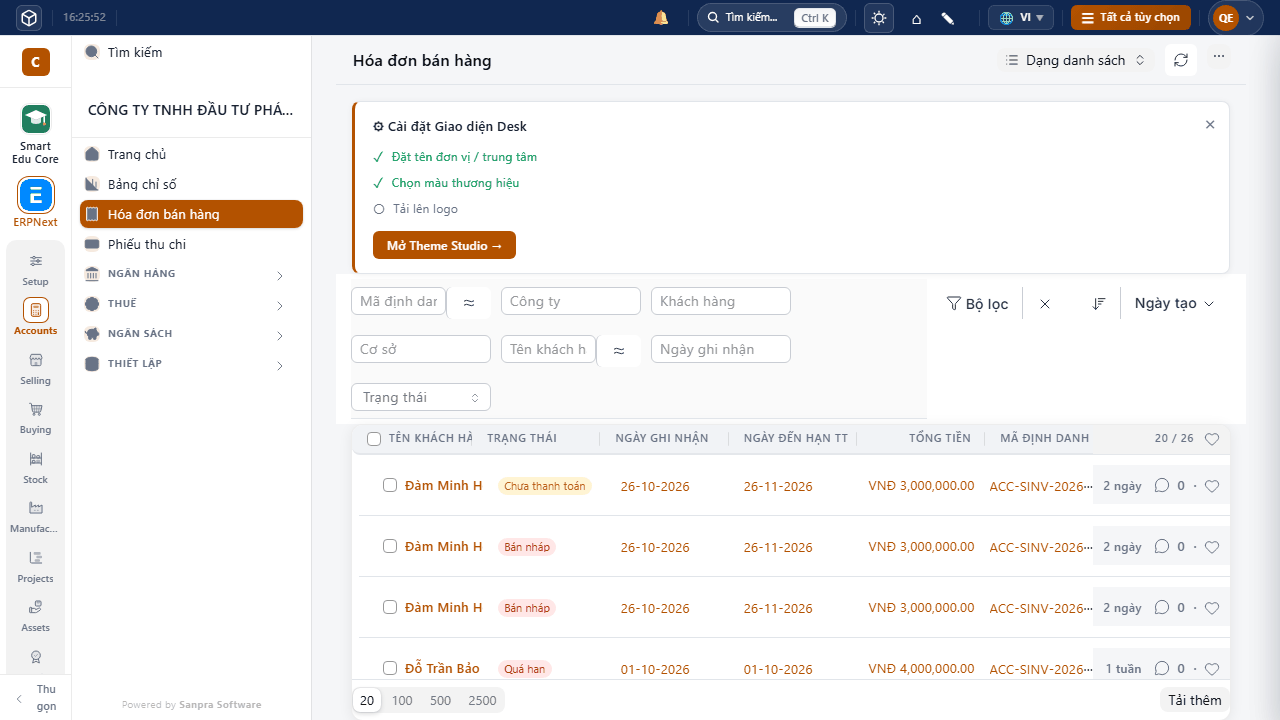This screenshot has width=1280, height=720.
Task: Open Trang chủ in sidebar
Action: [x=191, y=154]
